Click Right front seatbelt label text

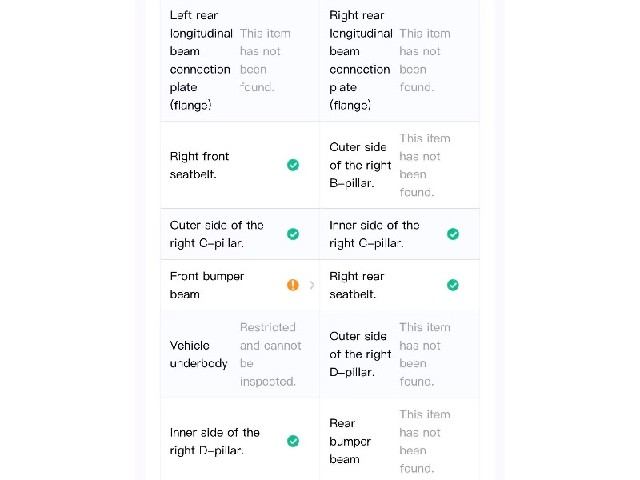(200, 165)
